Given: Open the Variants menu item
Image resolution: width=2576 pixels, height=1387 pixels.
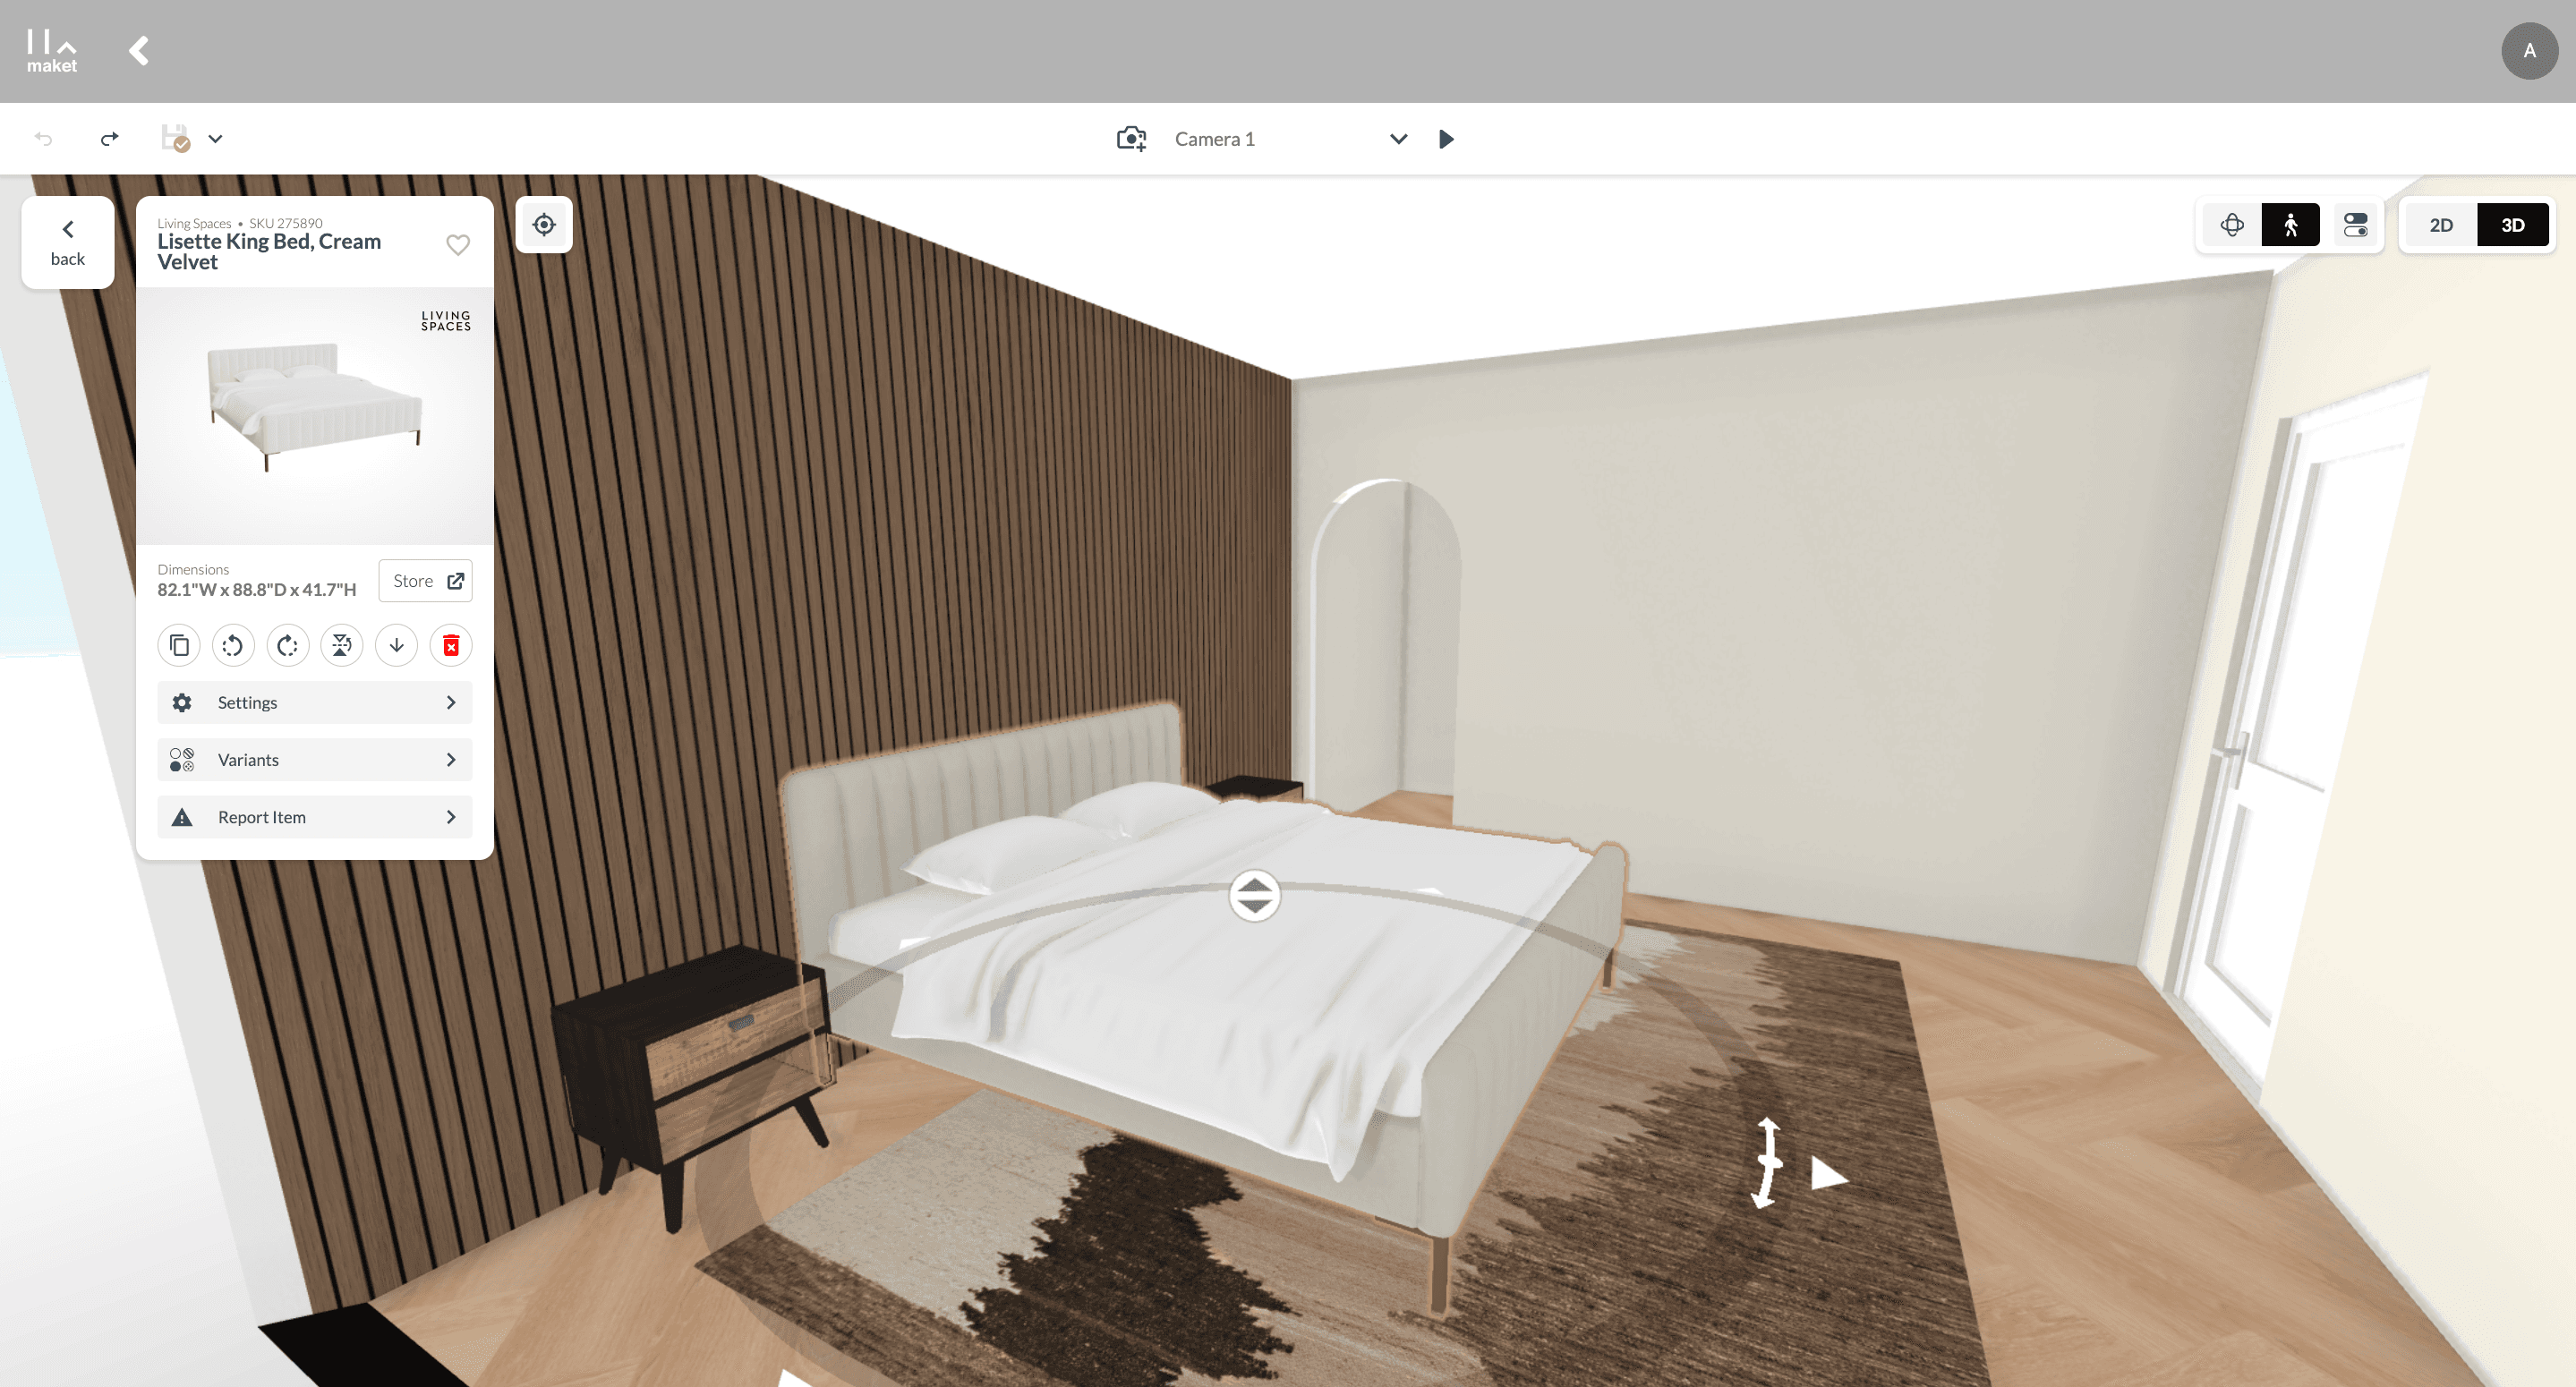Looking at the screenshot, I should 314,759.
